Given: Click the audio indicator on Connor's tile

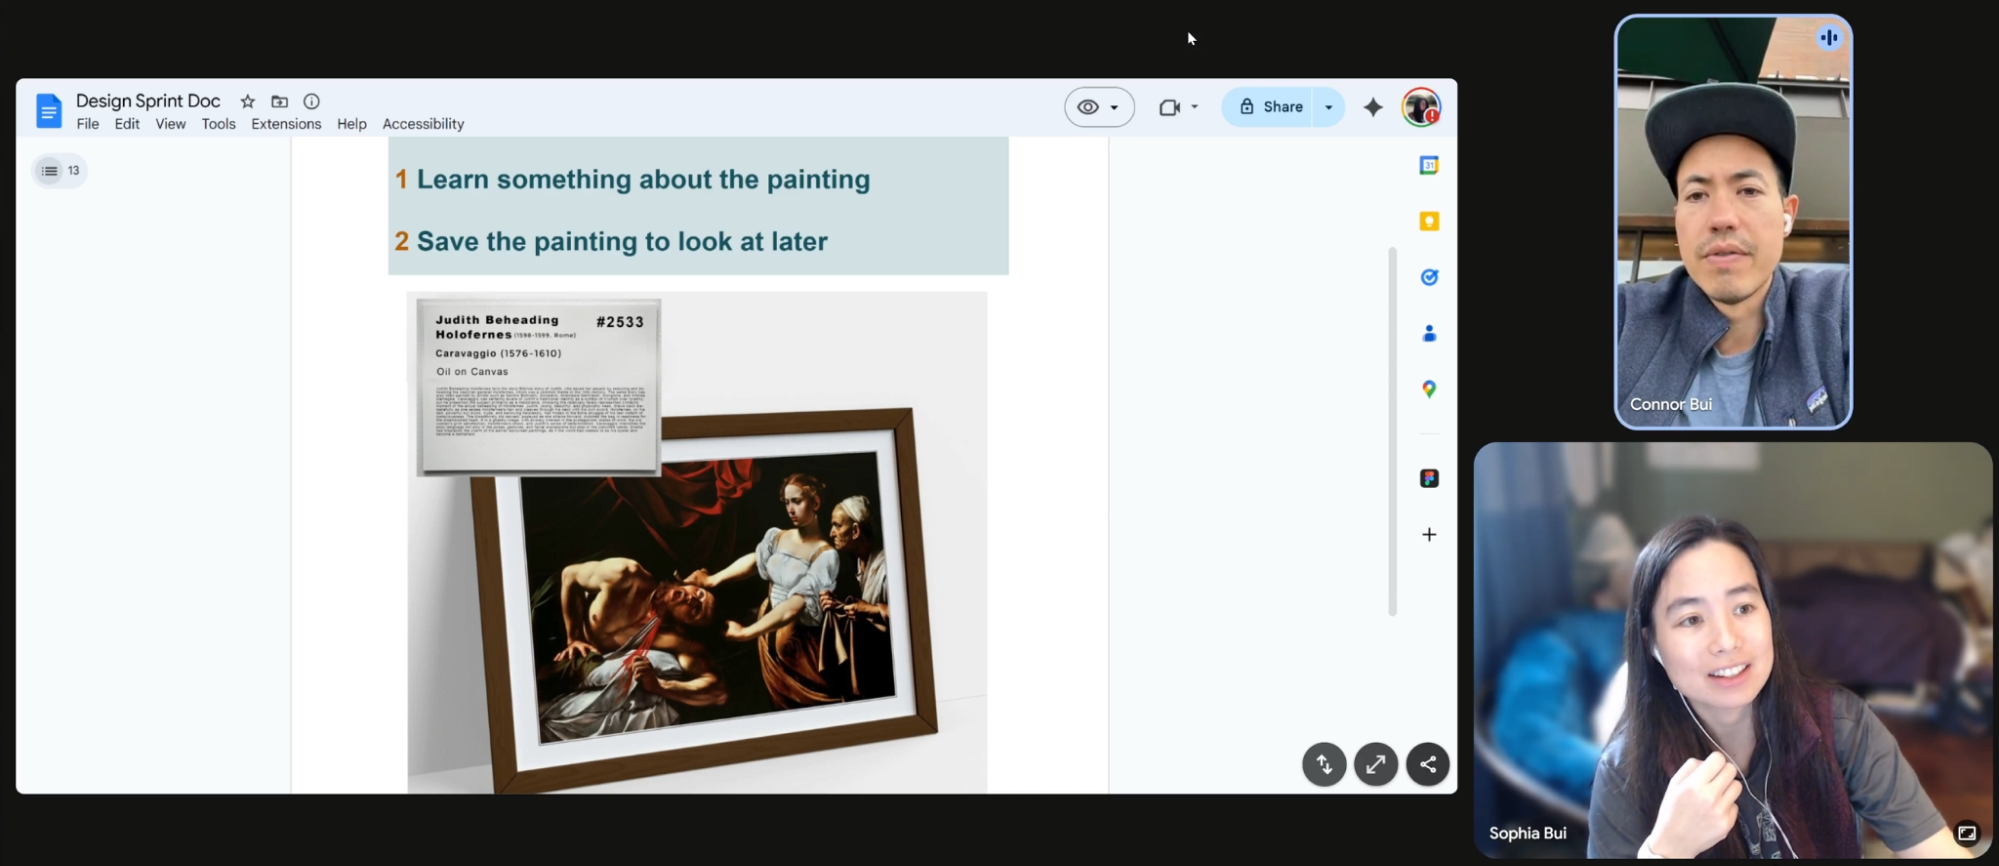Looking at the screenshot, I should pyautogui.click(x=1829, y=38).
